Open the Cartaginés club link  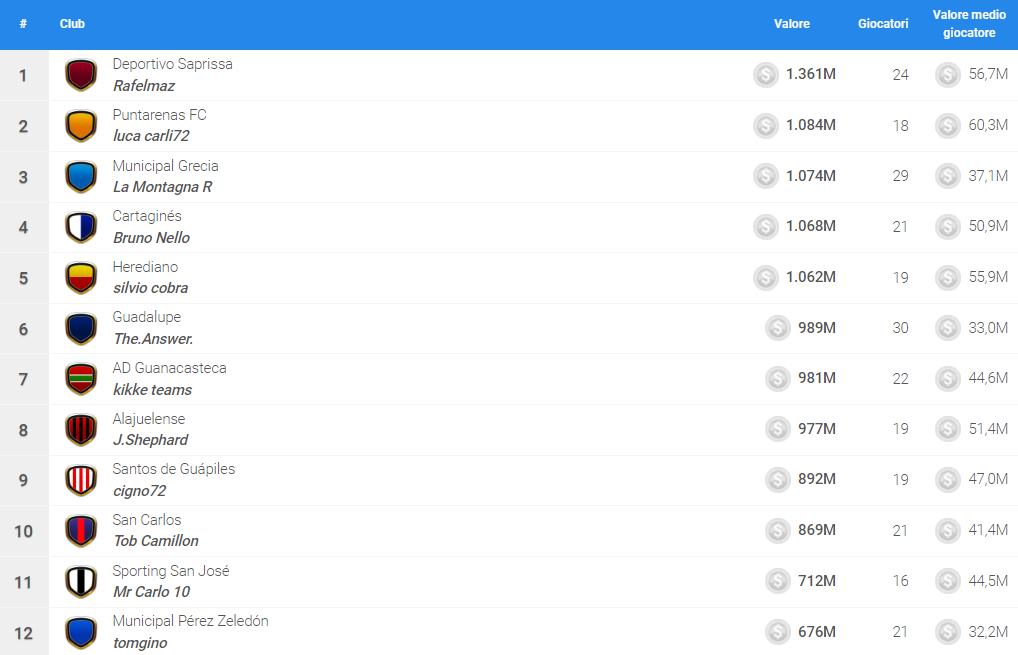(147, 216)
